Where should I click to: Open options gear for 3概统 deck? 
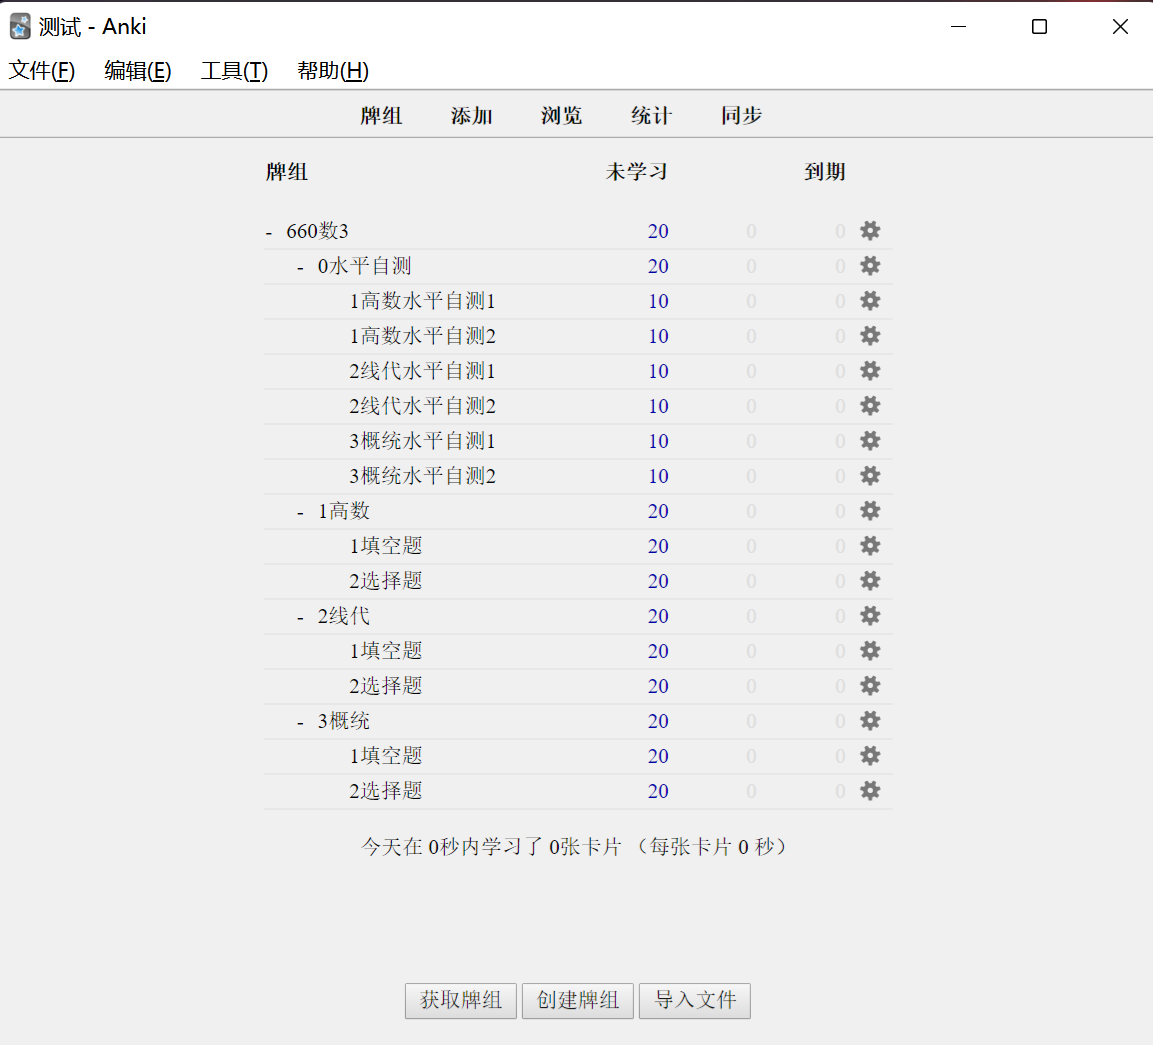pyautogui.click(x=870, y=721)
